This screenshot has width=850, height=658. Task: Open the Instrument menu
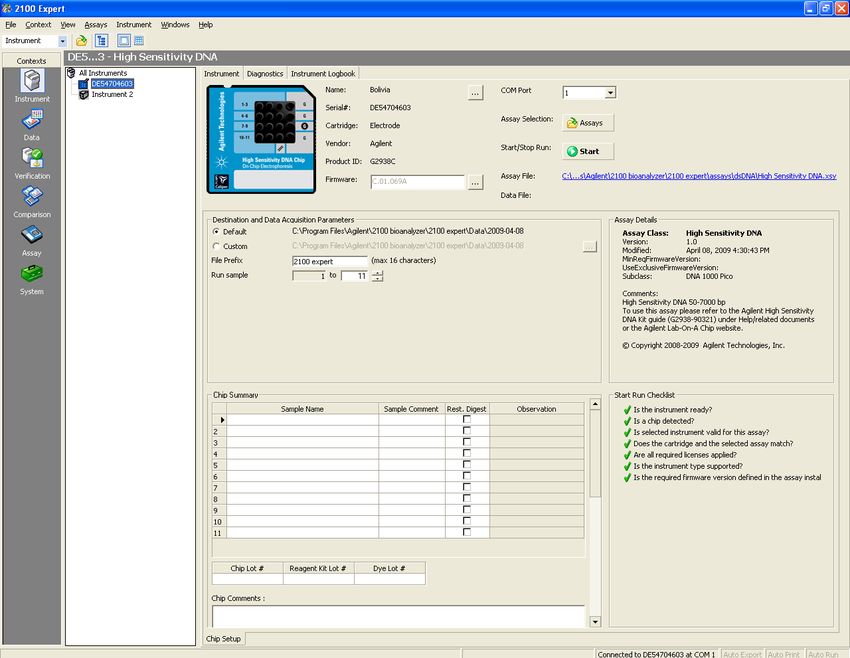tap(133, 25)
